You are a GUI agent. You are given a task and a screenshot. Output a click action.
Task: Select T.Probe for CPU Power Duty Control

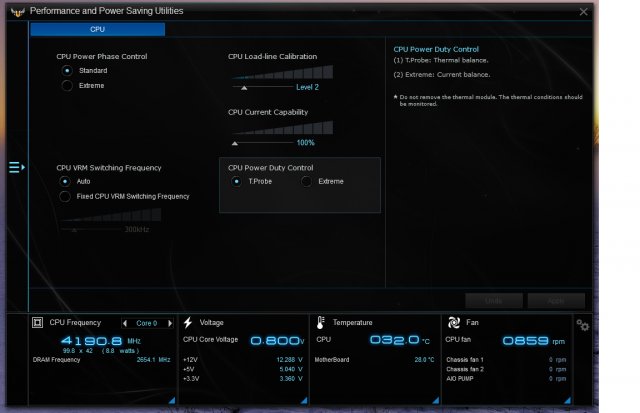237,181
